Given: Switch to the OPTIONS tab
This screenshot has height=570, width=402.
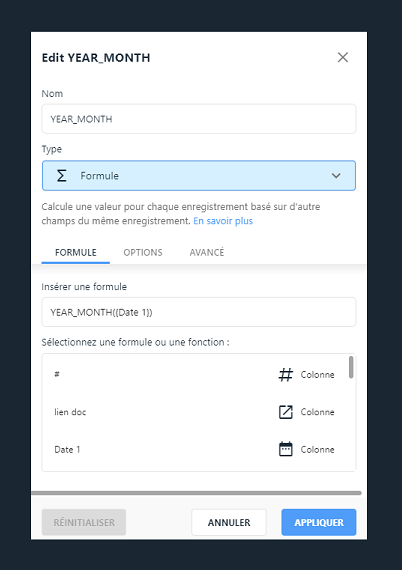Looking at the screenshot, I should pyautogui.click(x=143, y=253).
